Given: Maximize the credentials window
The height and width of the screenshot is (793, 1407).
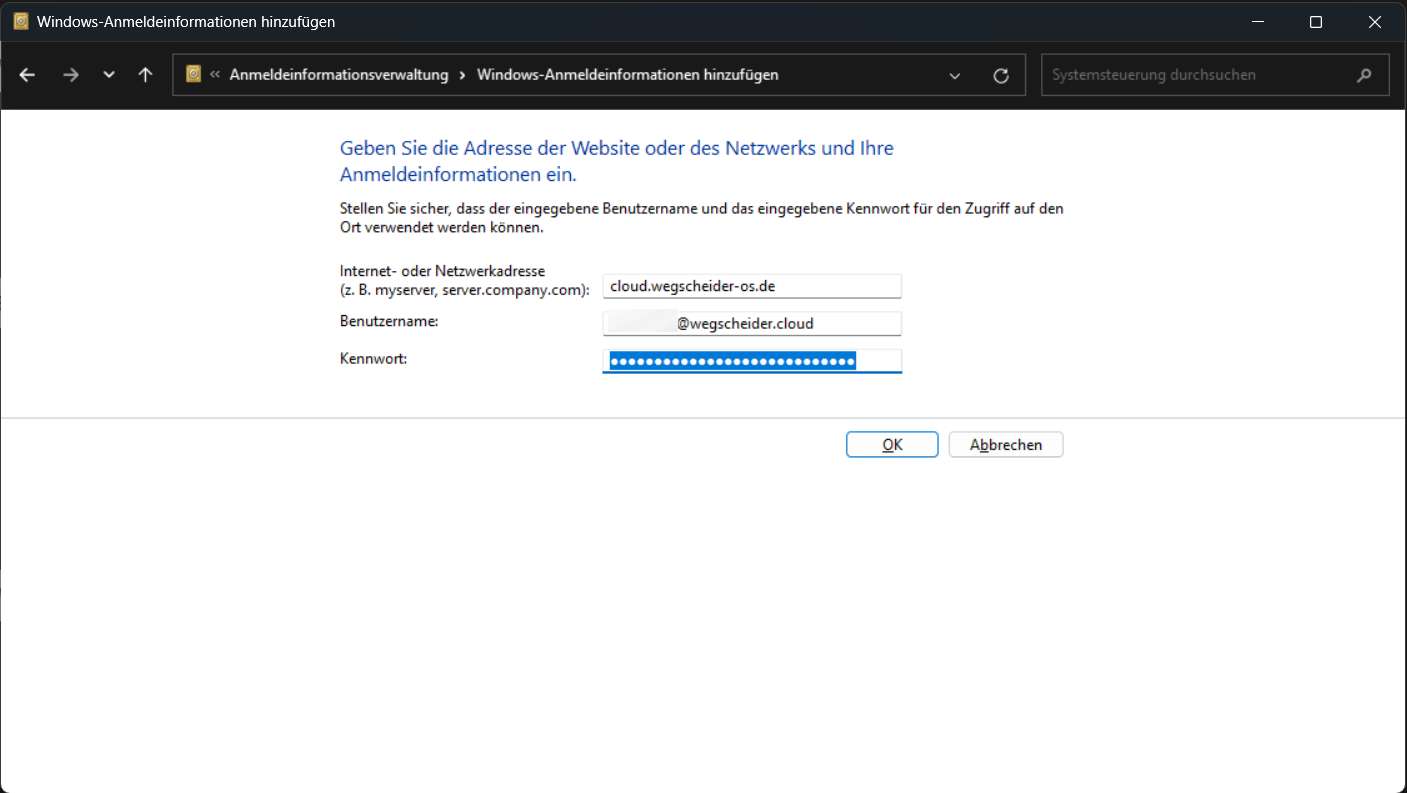Looking at the screenshot, I should tap(1316, 21).
